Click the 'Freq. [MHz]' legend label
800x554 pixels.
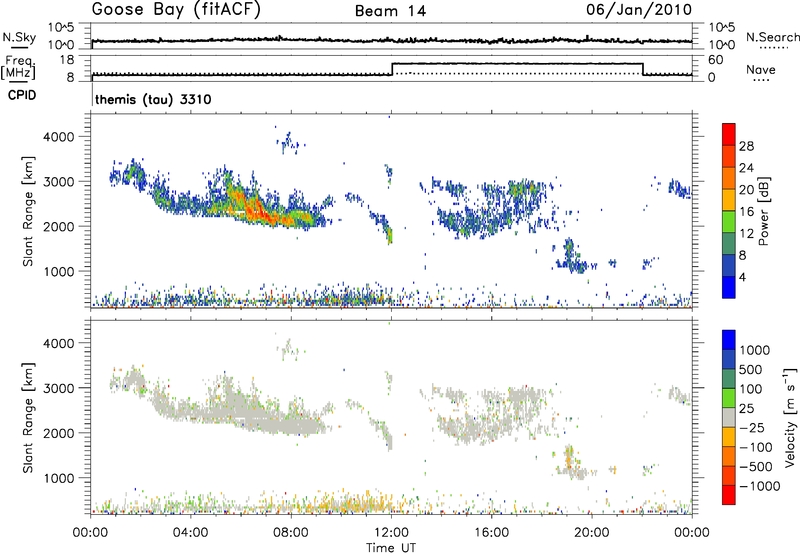[19, 67]
